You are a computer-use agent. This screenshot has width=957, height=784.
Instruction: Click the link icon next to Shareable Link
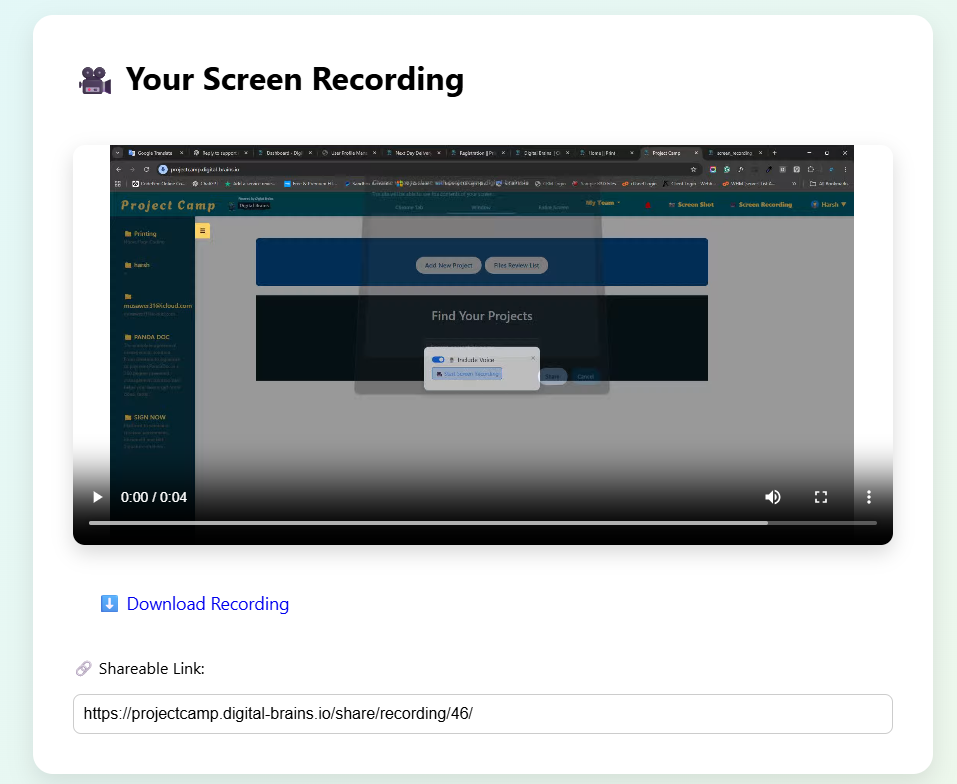83,668
